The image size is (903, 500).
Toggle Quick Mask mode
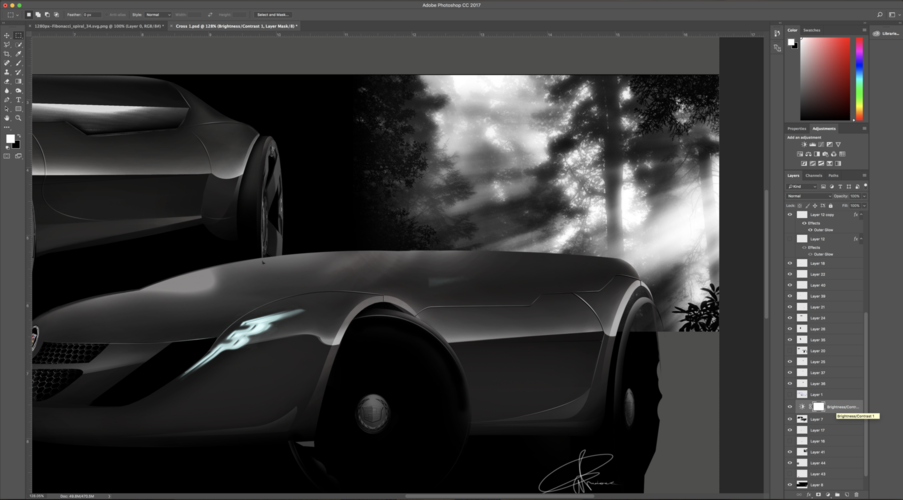(7, 156)
